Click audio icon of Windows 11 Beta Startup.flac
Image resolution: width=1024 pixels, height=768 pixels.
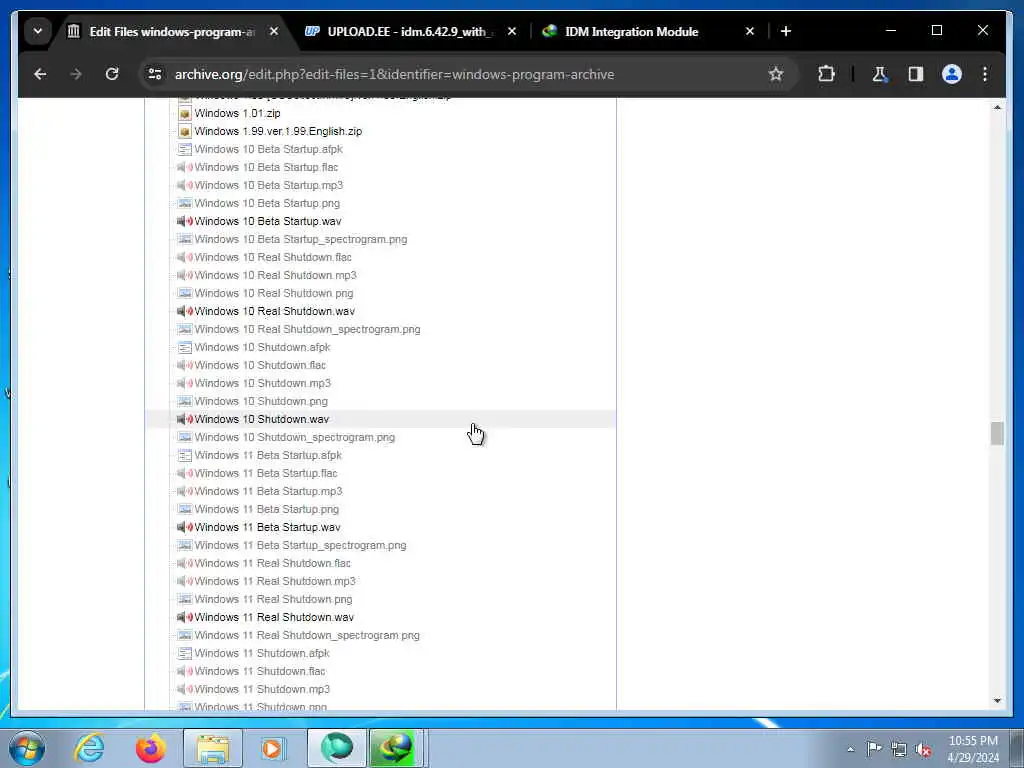coord(185,473)
